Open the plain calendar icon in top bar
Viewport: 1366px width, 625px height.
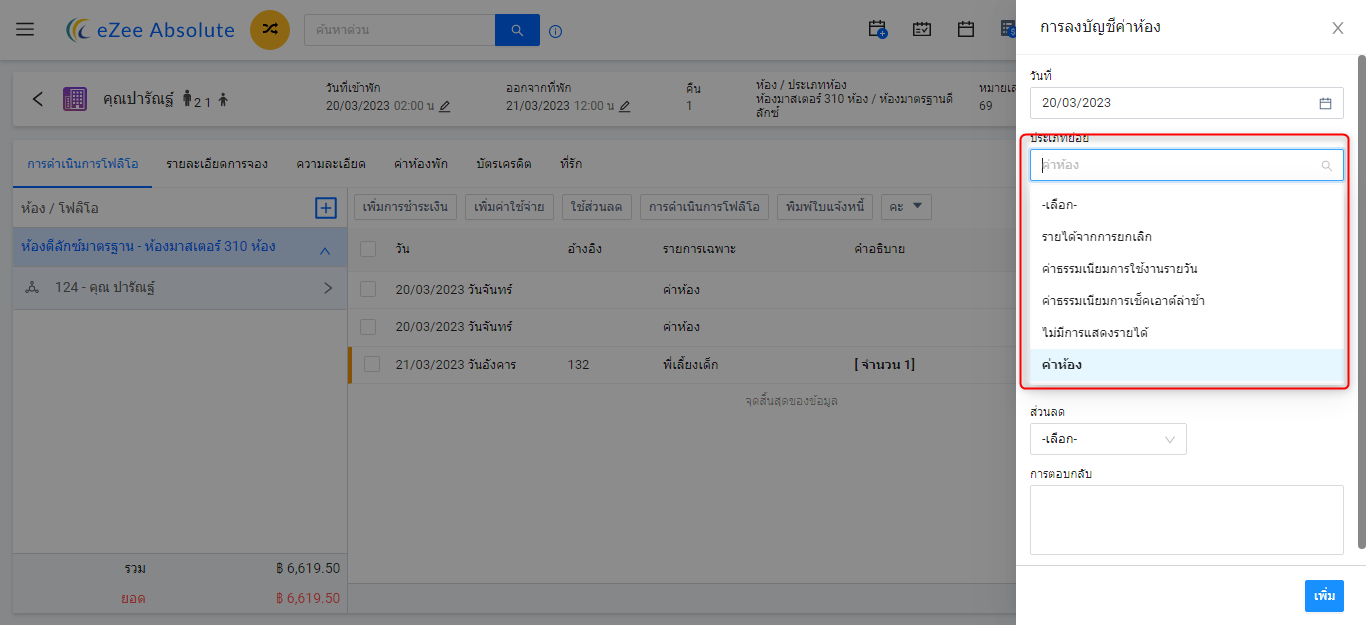pos(966,30)
